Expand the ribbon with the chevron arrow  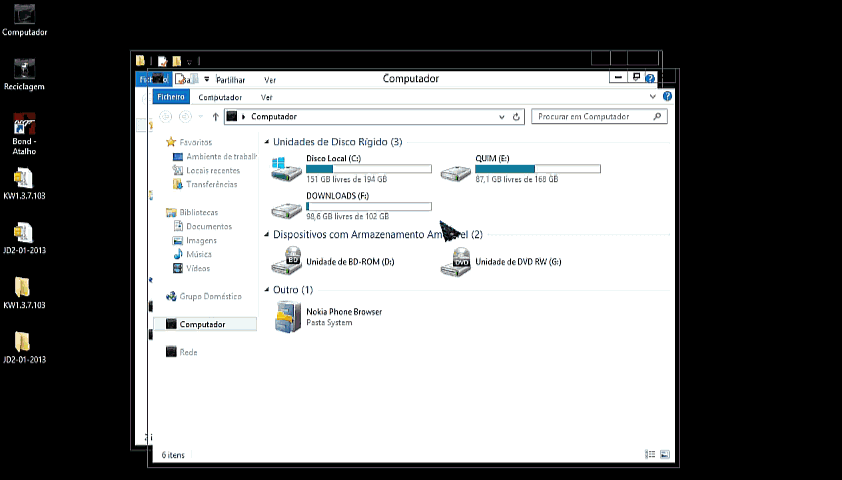[x=653, y=97]
